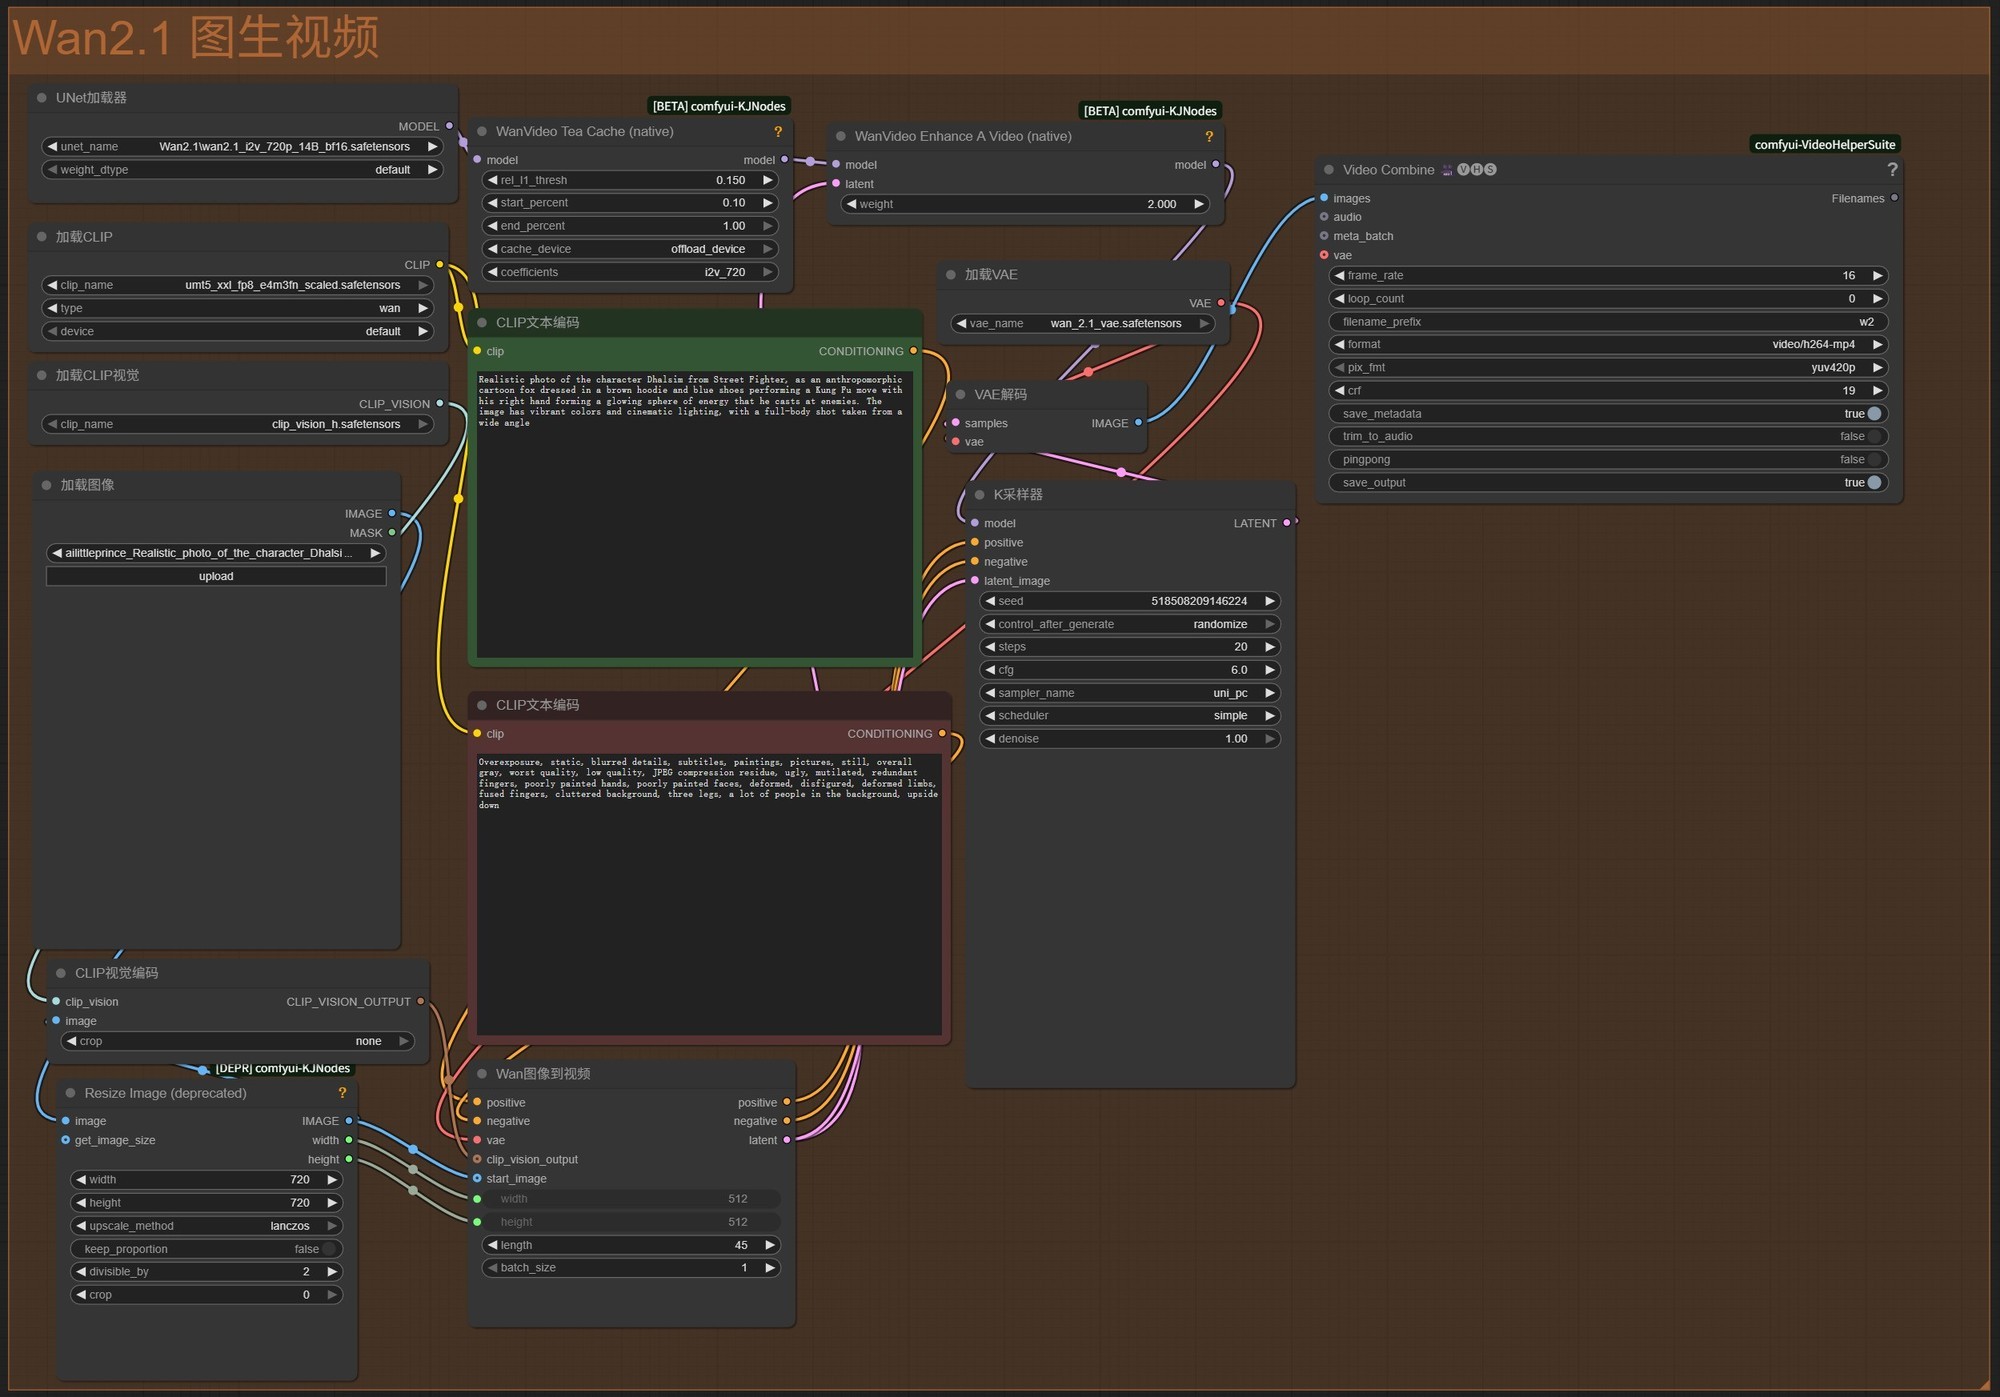
Task: Click the collapse dot on the 加载VAE node
Action: click(x=951, y=275)
